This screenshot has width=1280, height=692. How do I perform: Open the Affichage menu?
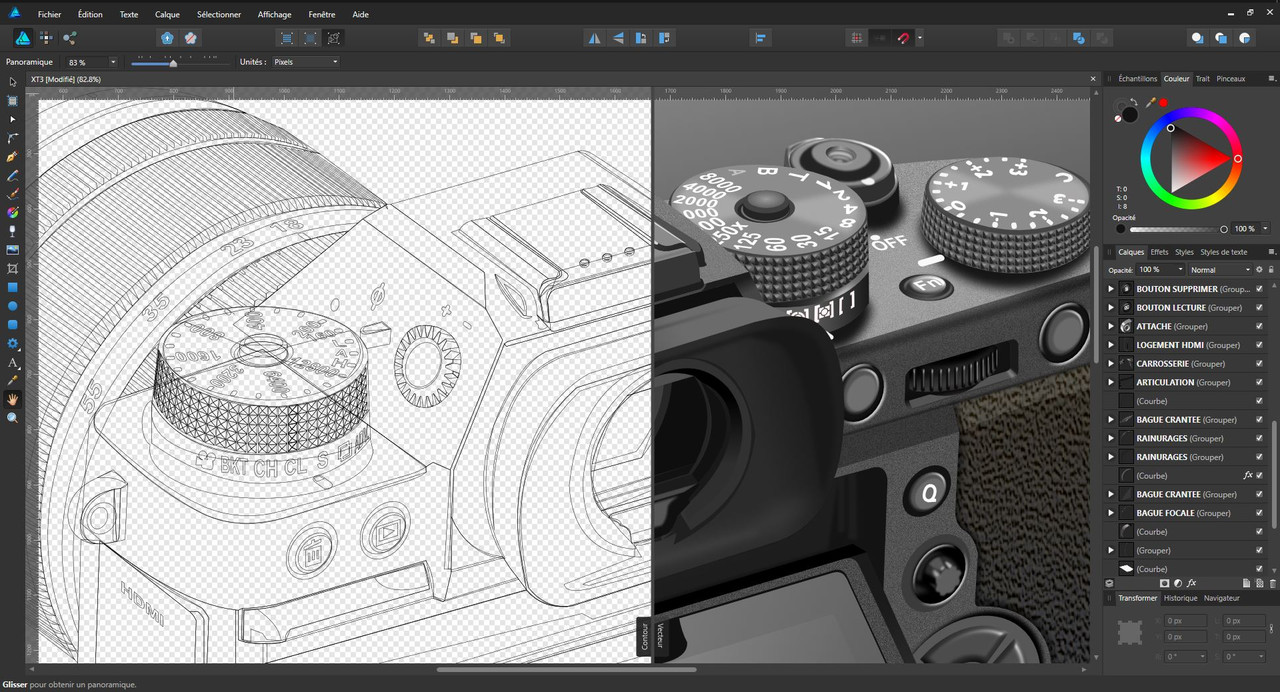coord(274,15)
